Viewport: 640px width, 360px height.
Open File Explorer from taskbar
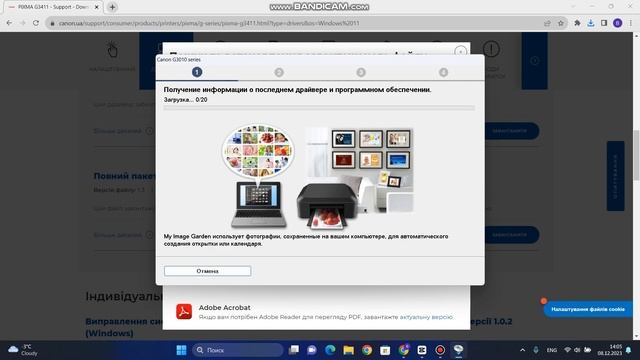pos(349,350)
